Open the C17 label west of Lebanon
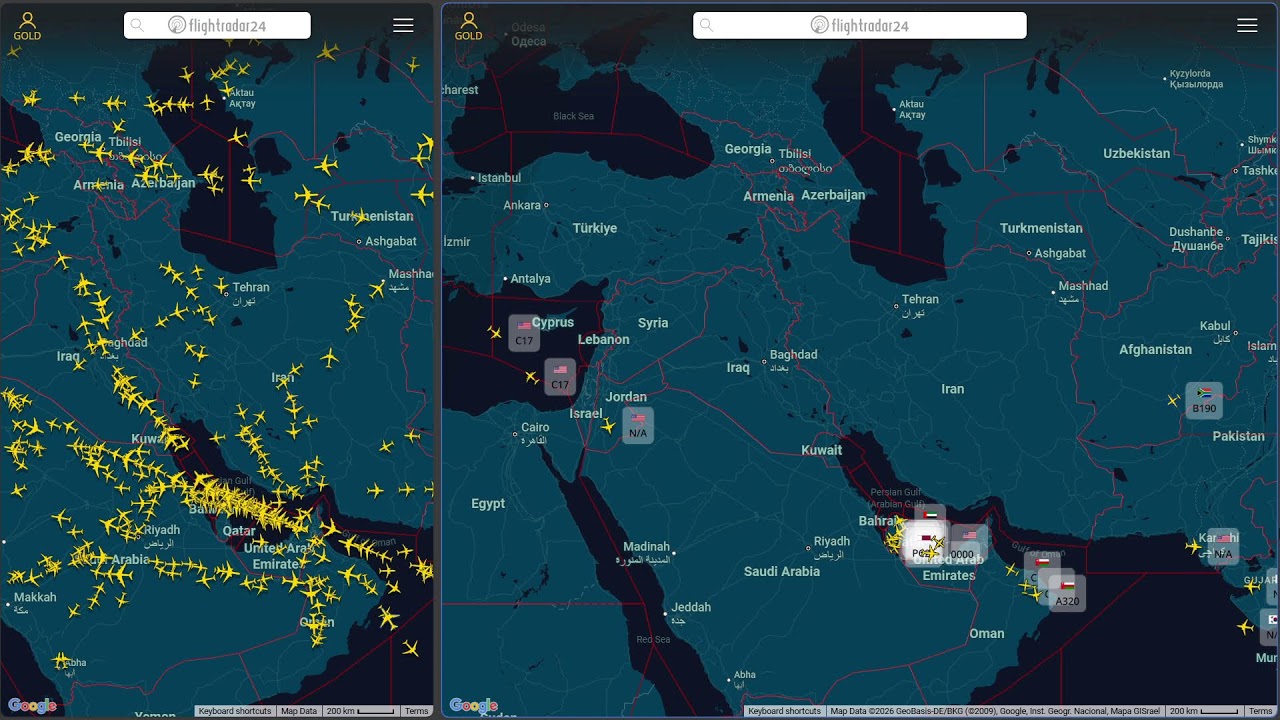 [560, 377]
